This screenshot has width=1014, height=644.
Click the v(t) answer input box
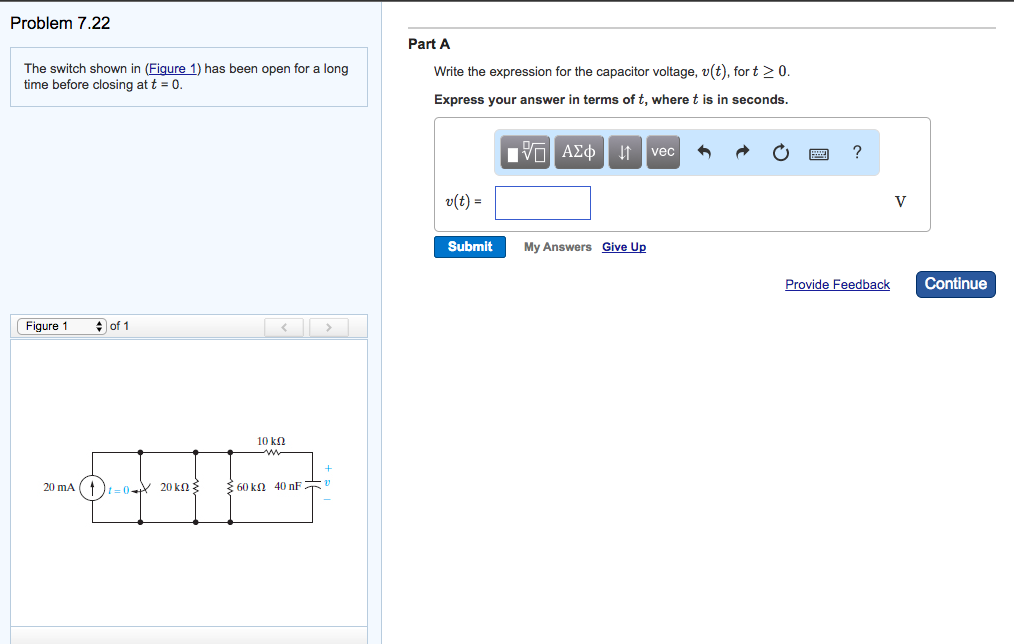point(542,202)
